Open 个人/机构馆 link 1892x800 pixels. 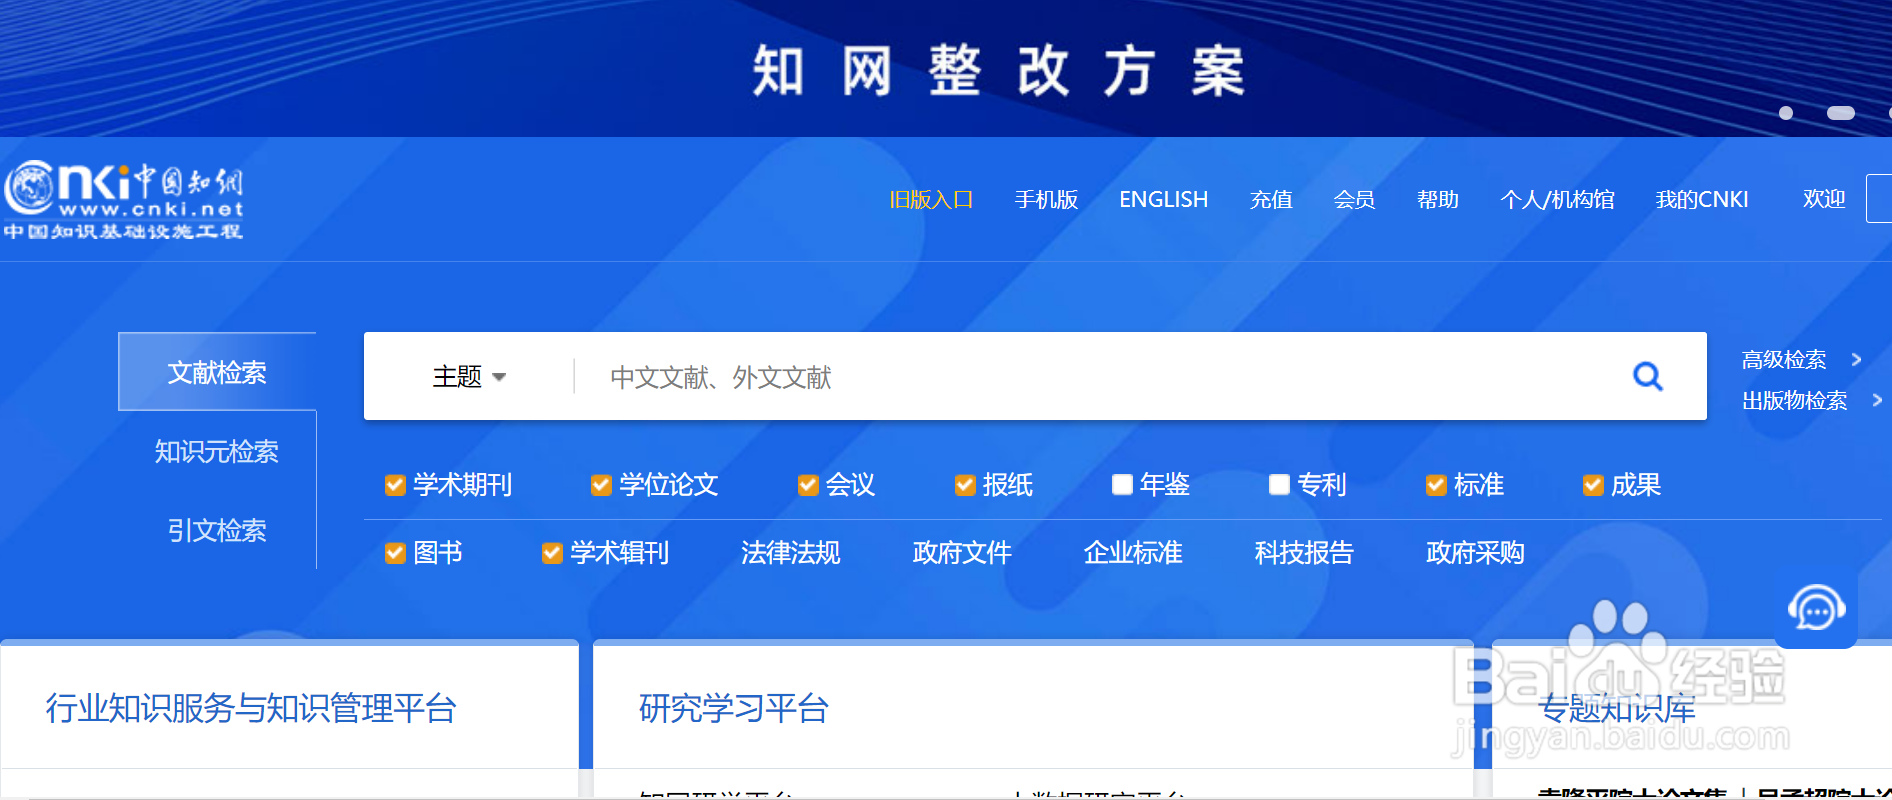[1557, 199]
